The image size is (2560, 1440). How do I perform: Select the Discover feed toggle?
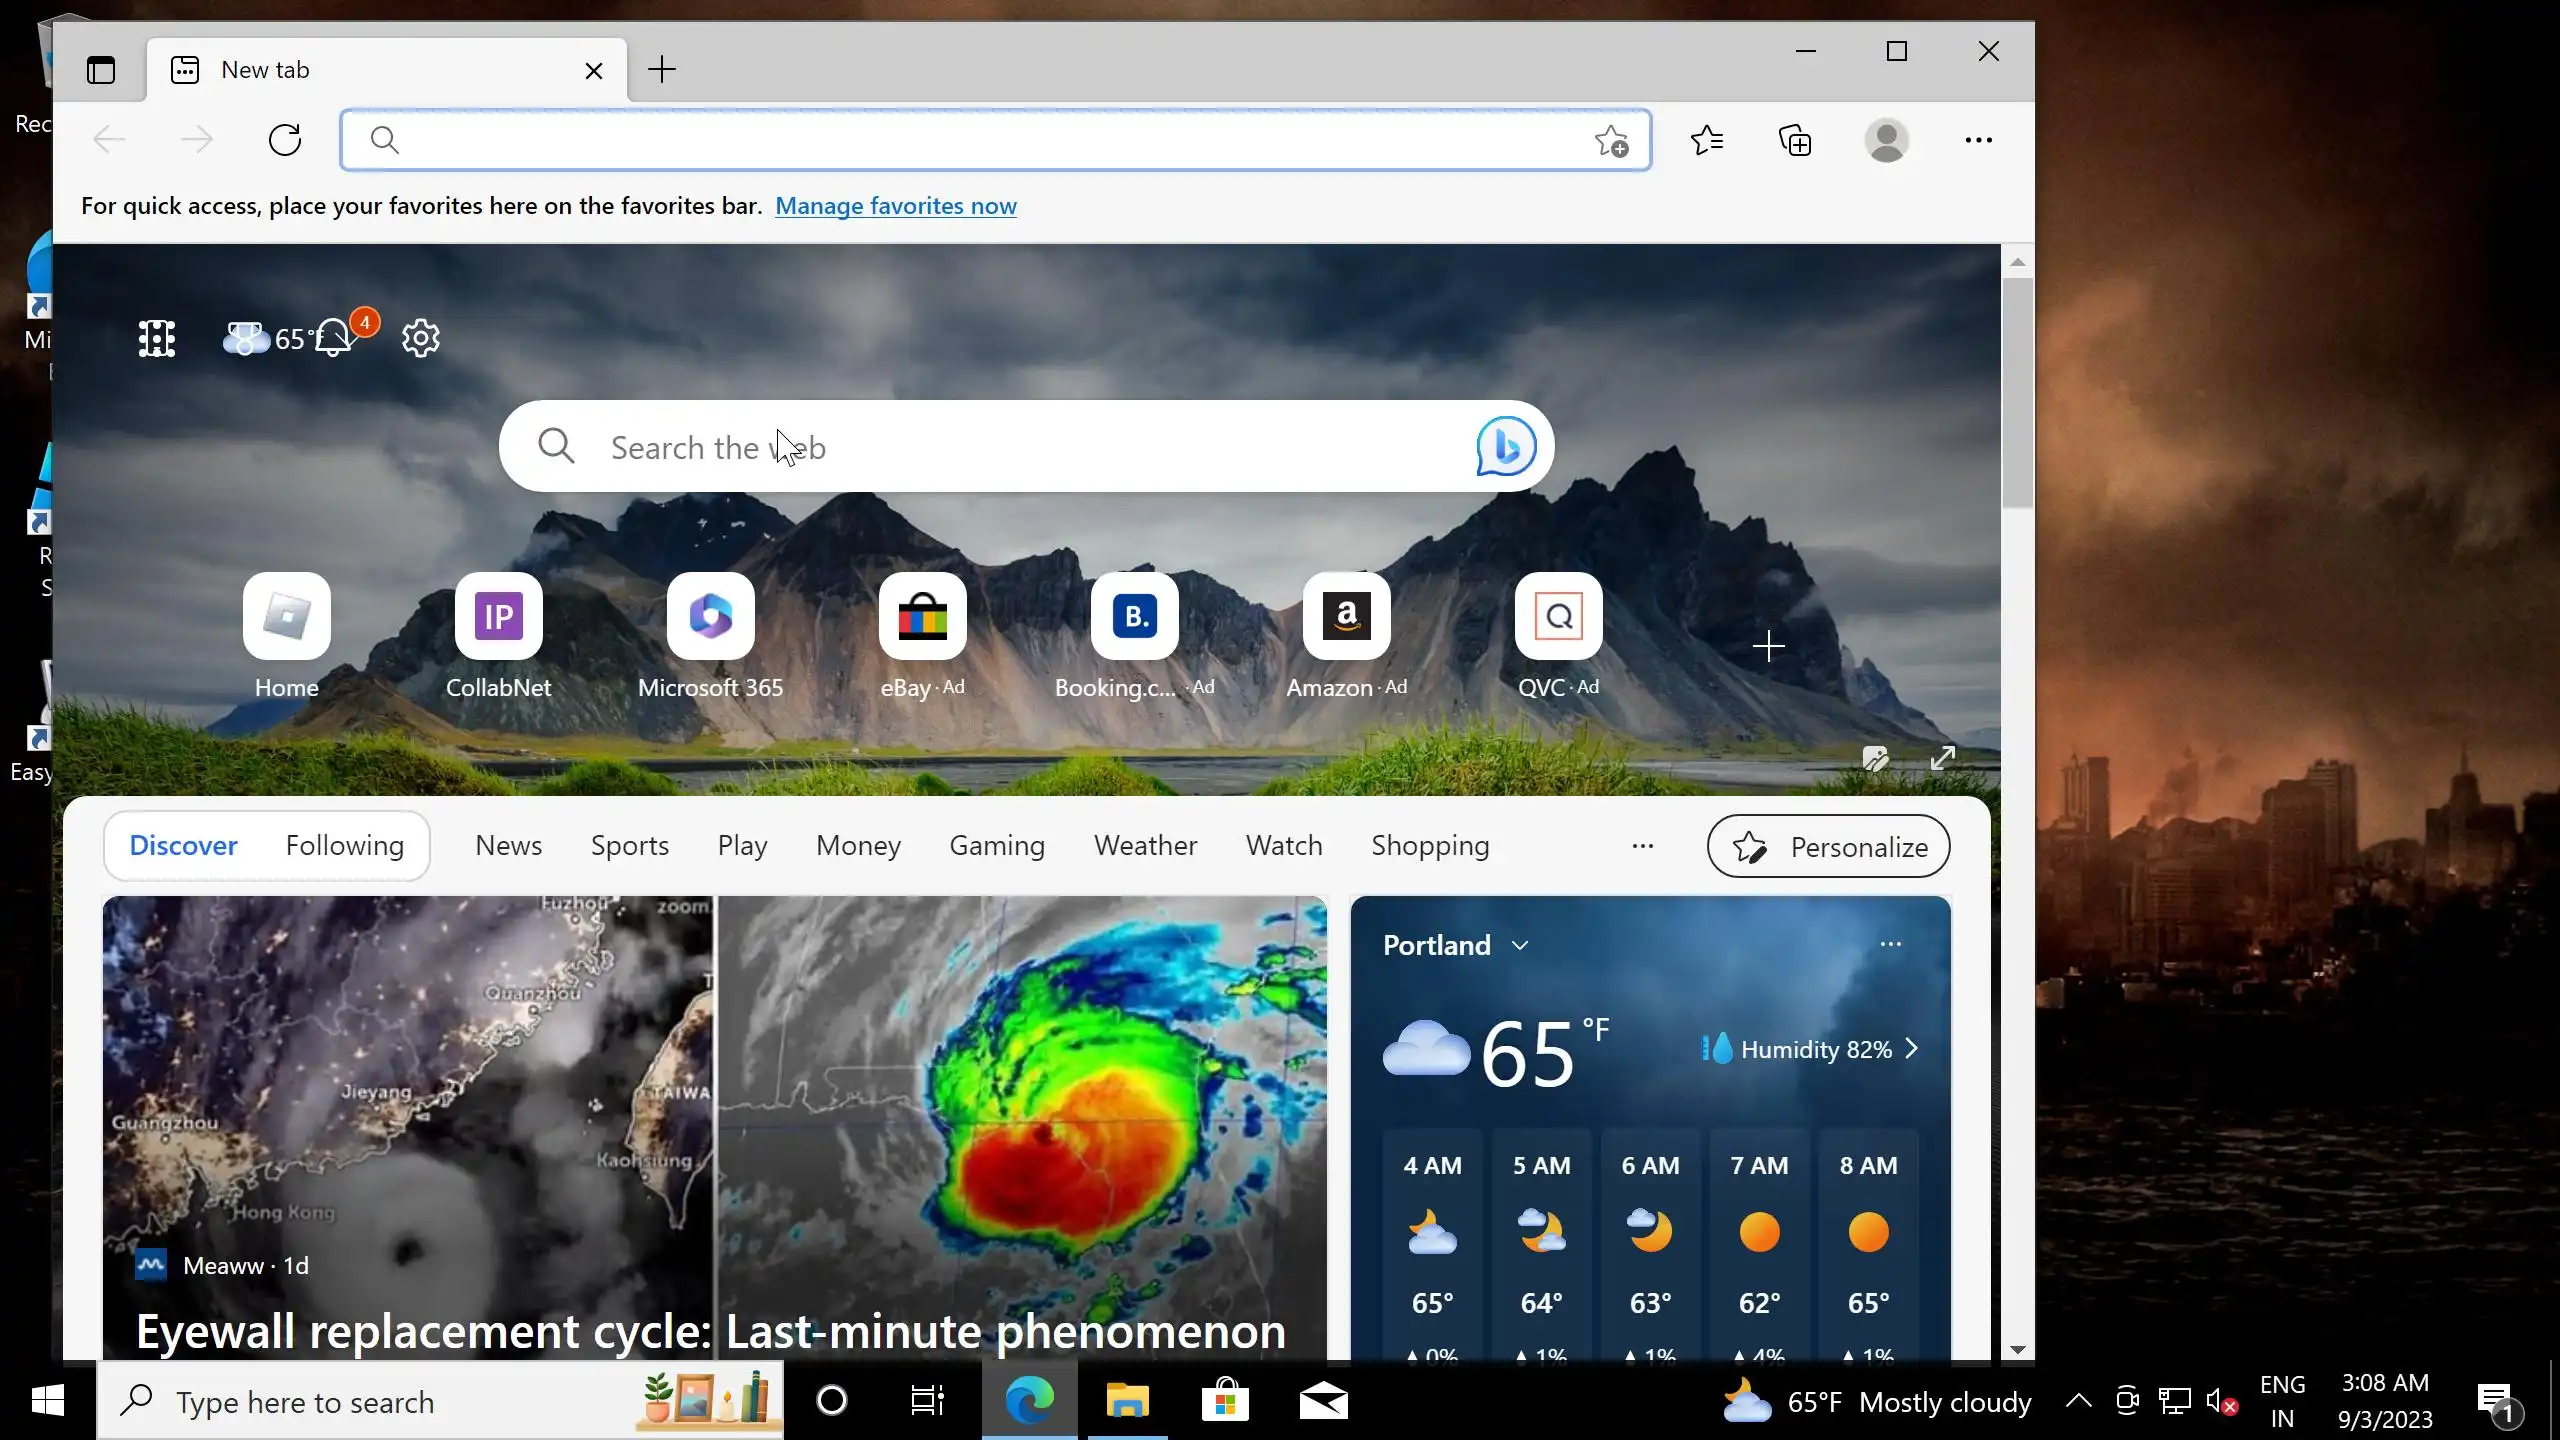click(183, 846)
